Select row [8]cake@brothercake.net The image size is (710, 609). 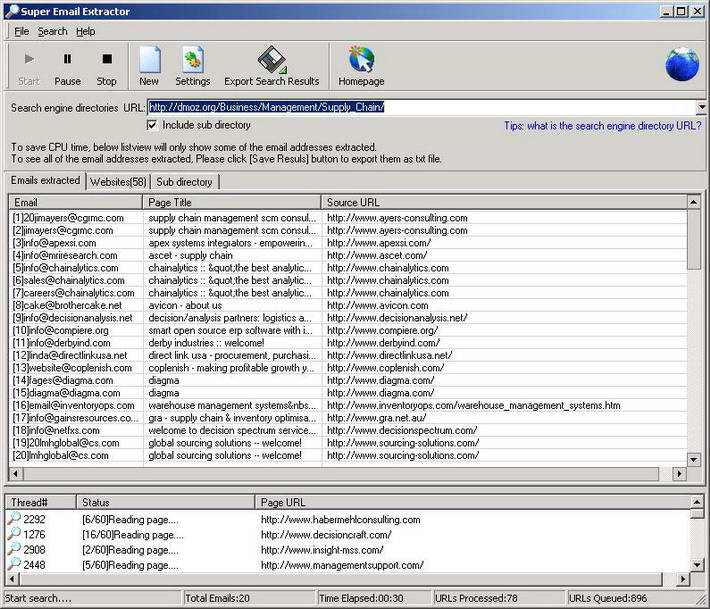click(348, 305)
